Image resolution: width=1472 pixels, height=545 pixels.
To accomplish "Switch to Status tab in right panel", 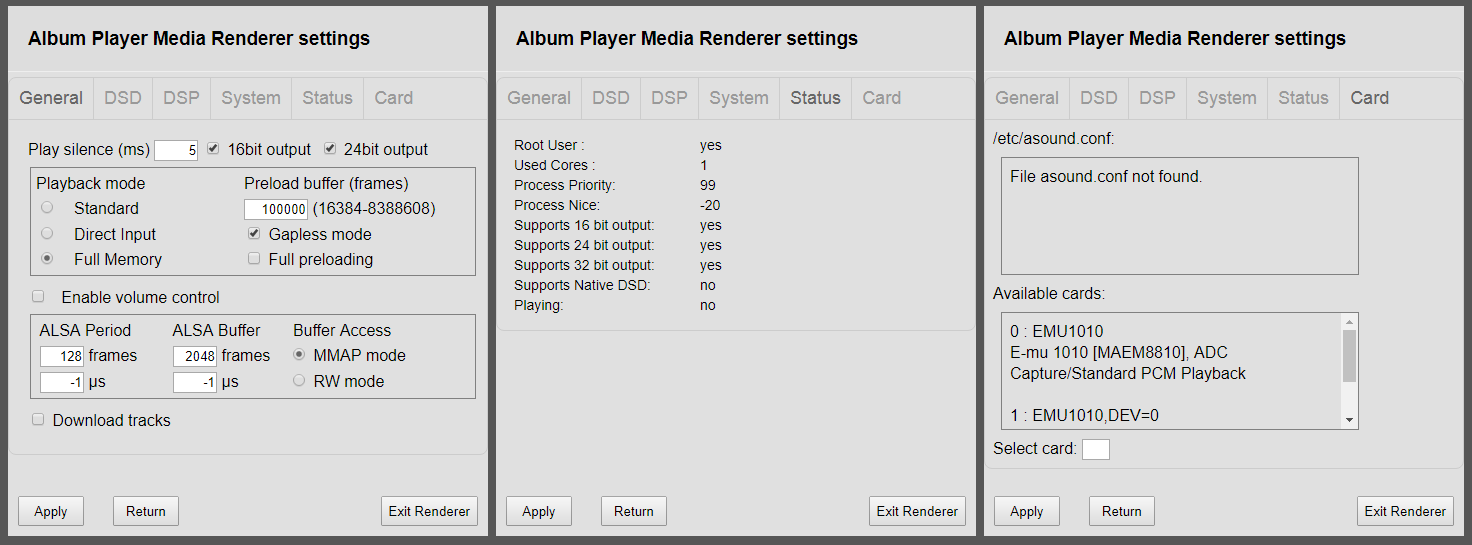I will tap(1304, 98).
